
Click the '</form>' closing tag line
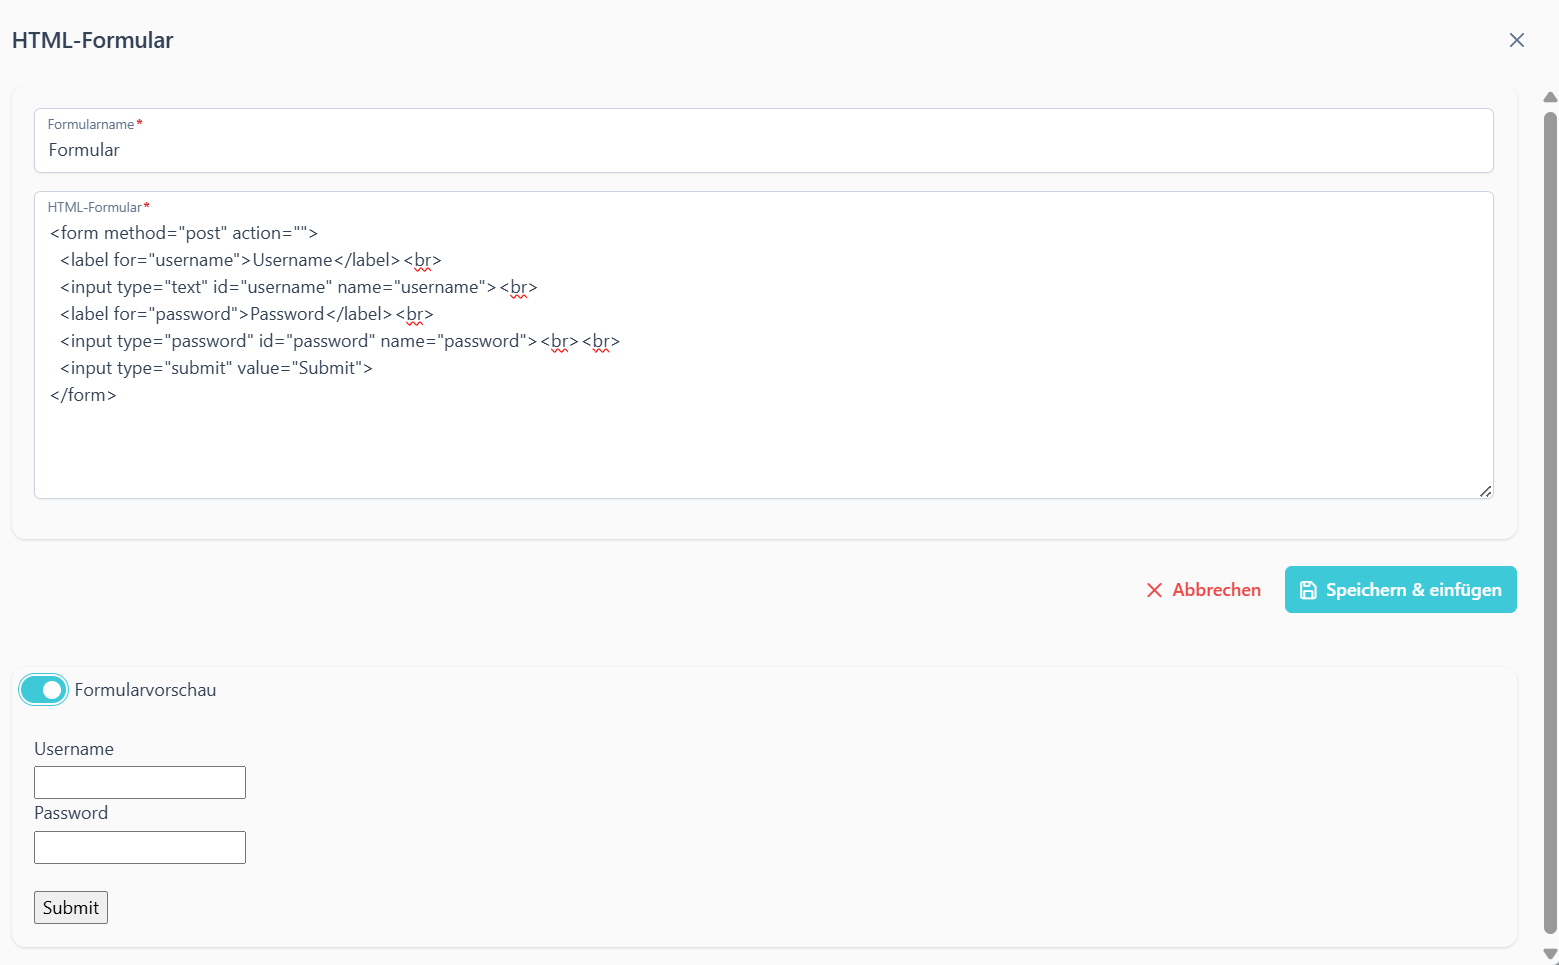click(x=83, y=395)
